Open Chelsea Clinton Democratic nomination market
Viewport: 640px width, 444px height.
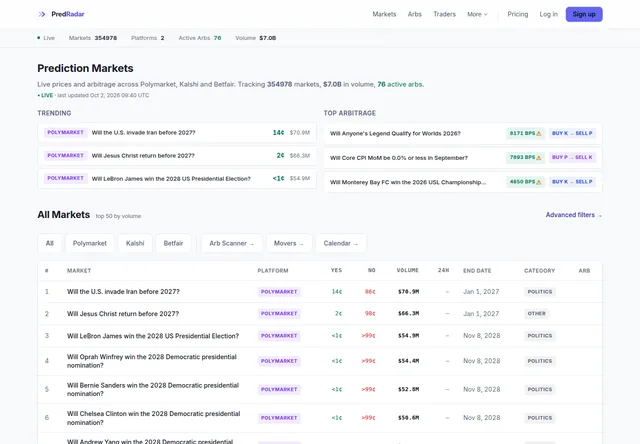tap(320, 418)
